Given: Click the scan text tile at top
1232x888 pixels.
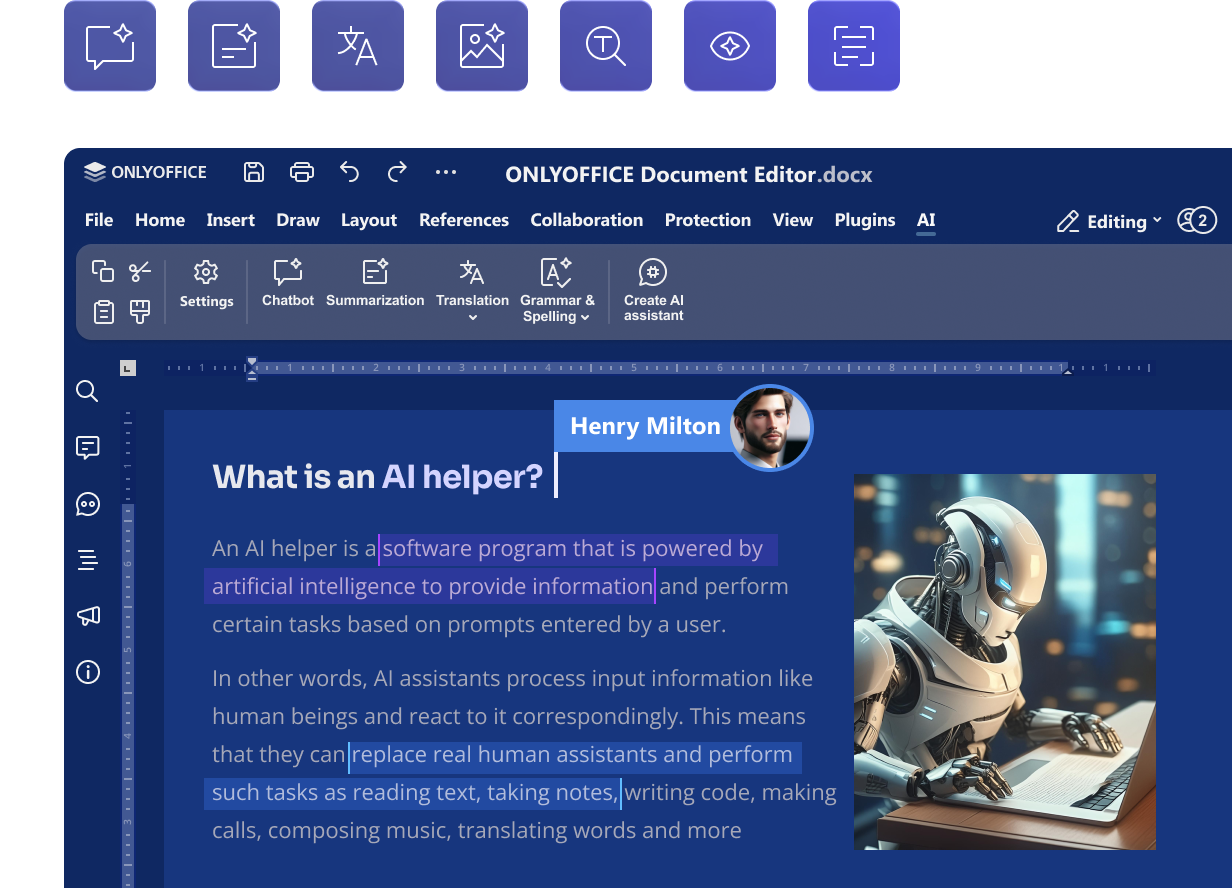Looking at the screenshot, I should tap(854, 46).
